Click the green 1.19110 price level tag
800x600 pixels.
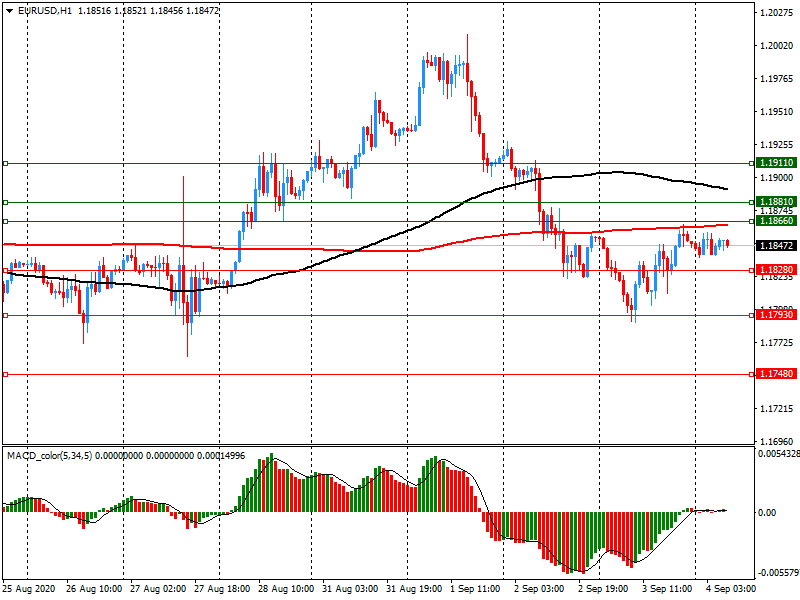point(776,162)
